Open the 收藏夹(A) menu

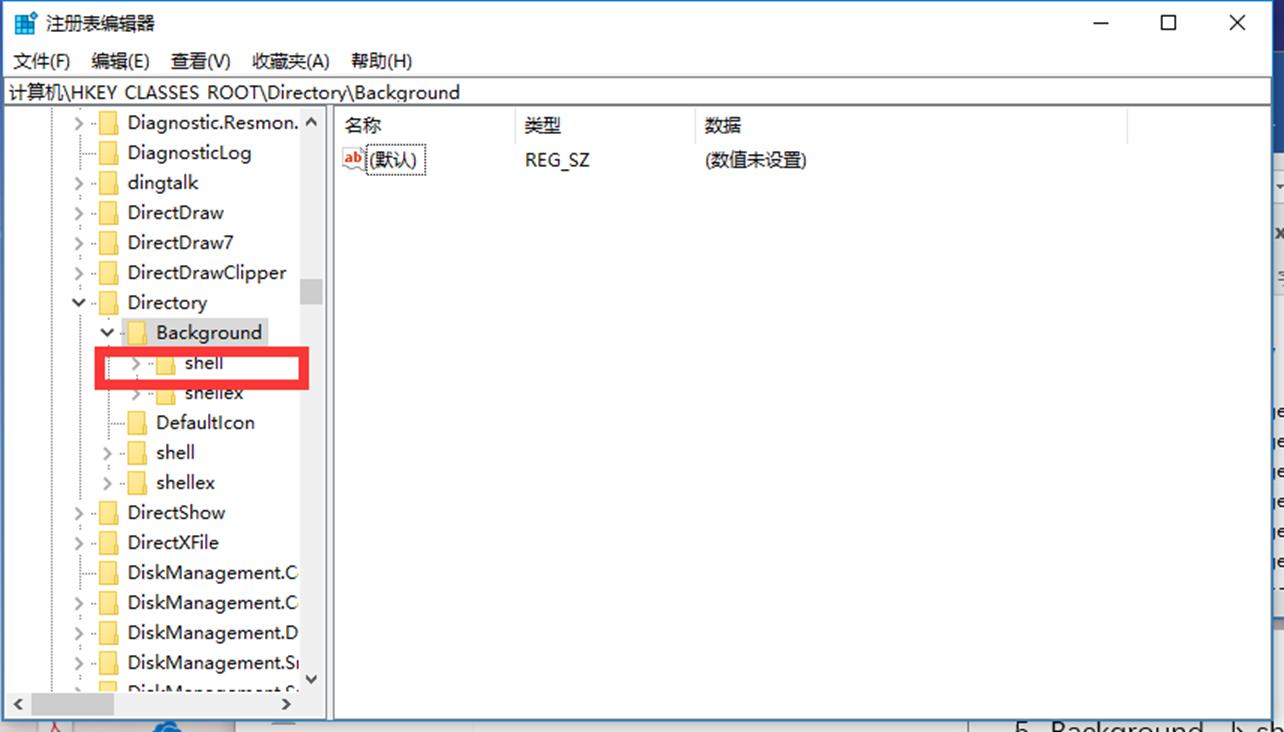(x=290, y=61)
